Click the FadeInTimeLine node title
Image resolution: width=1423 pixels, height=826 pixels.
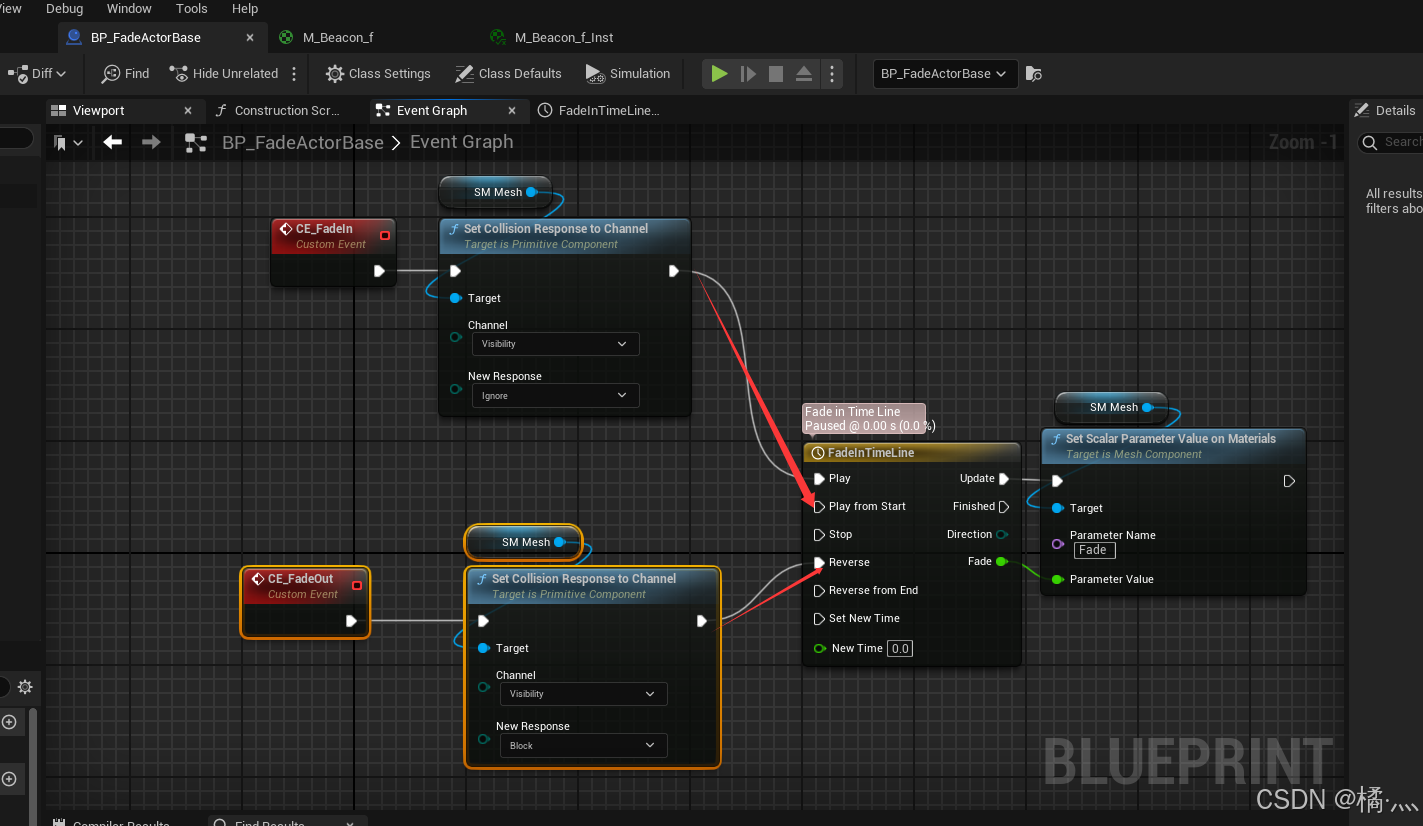click(870, 453)
